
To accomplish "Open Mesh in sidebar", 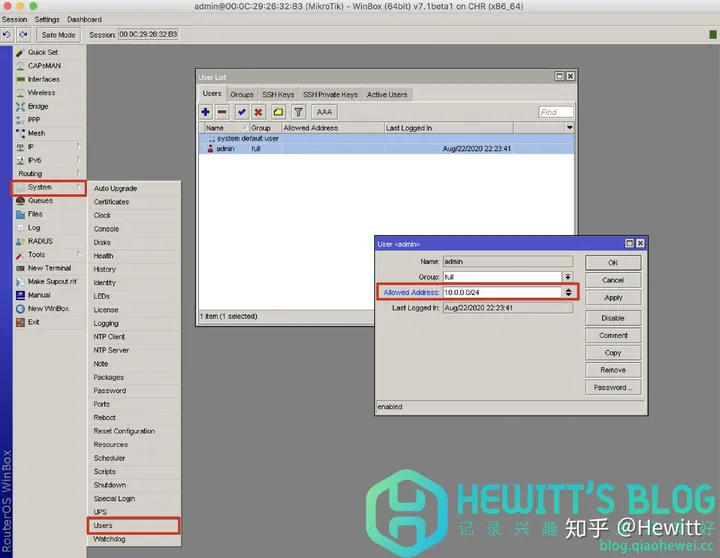I will pyautogui.click(x=49, y=133).
